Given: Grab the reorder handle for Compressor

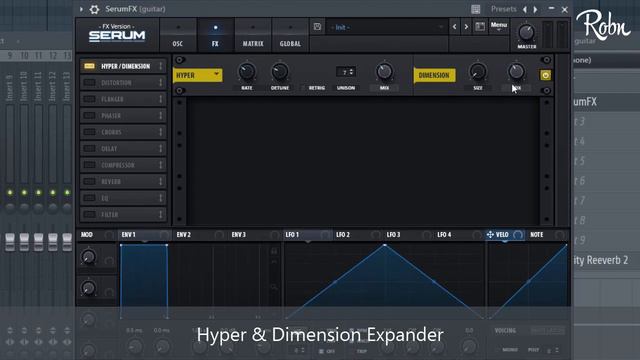Looking at the screenshot, I should [x=161, y=165].
